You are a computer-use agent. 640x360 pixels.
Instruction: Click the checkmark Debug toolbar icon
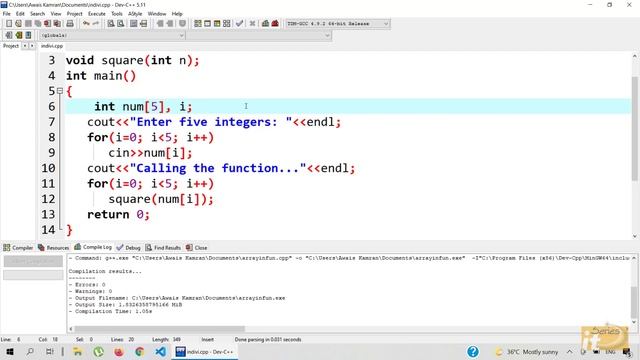click(240, 24)
